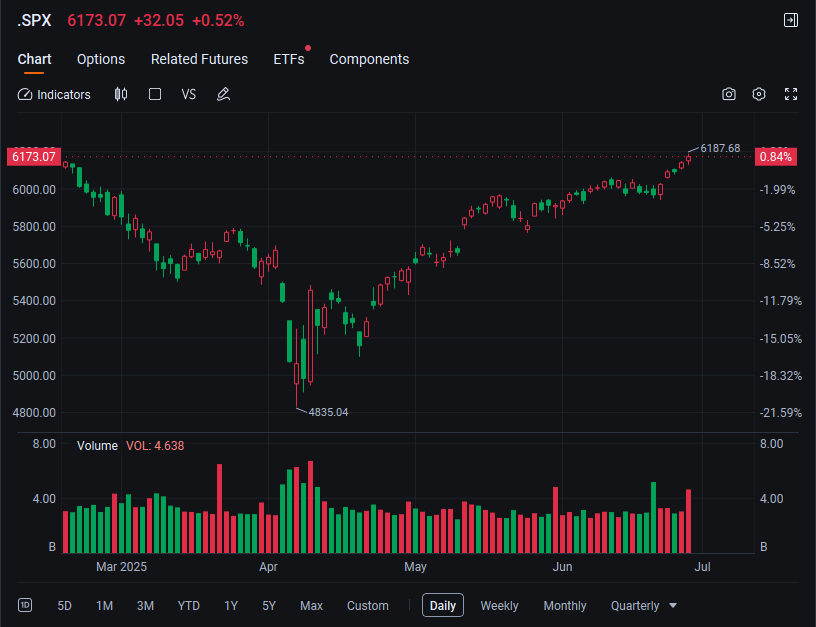Screen dimensions: 816x627
Task: Change the candlestick chart type
Action: click(x=121, y=94)
